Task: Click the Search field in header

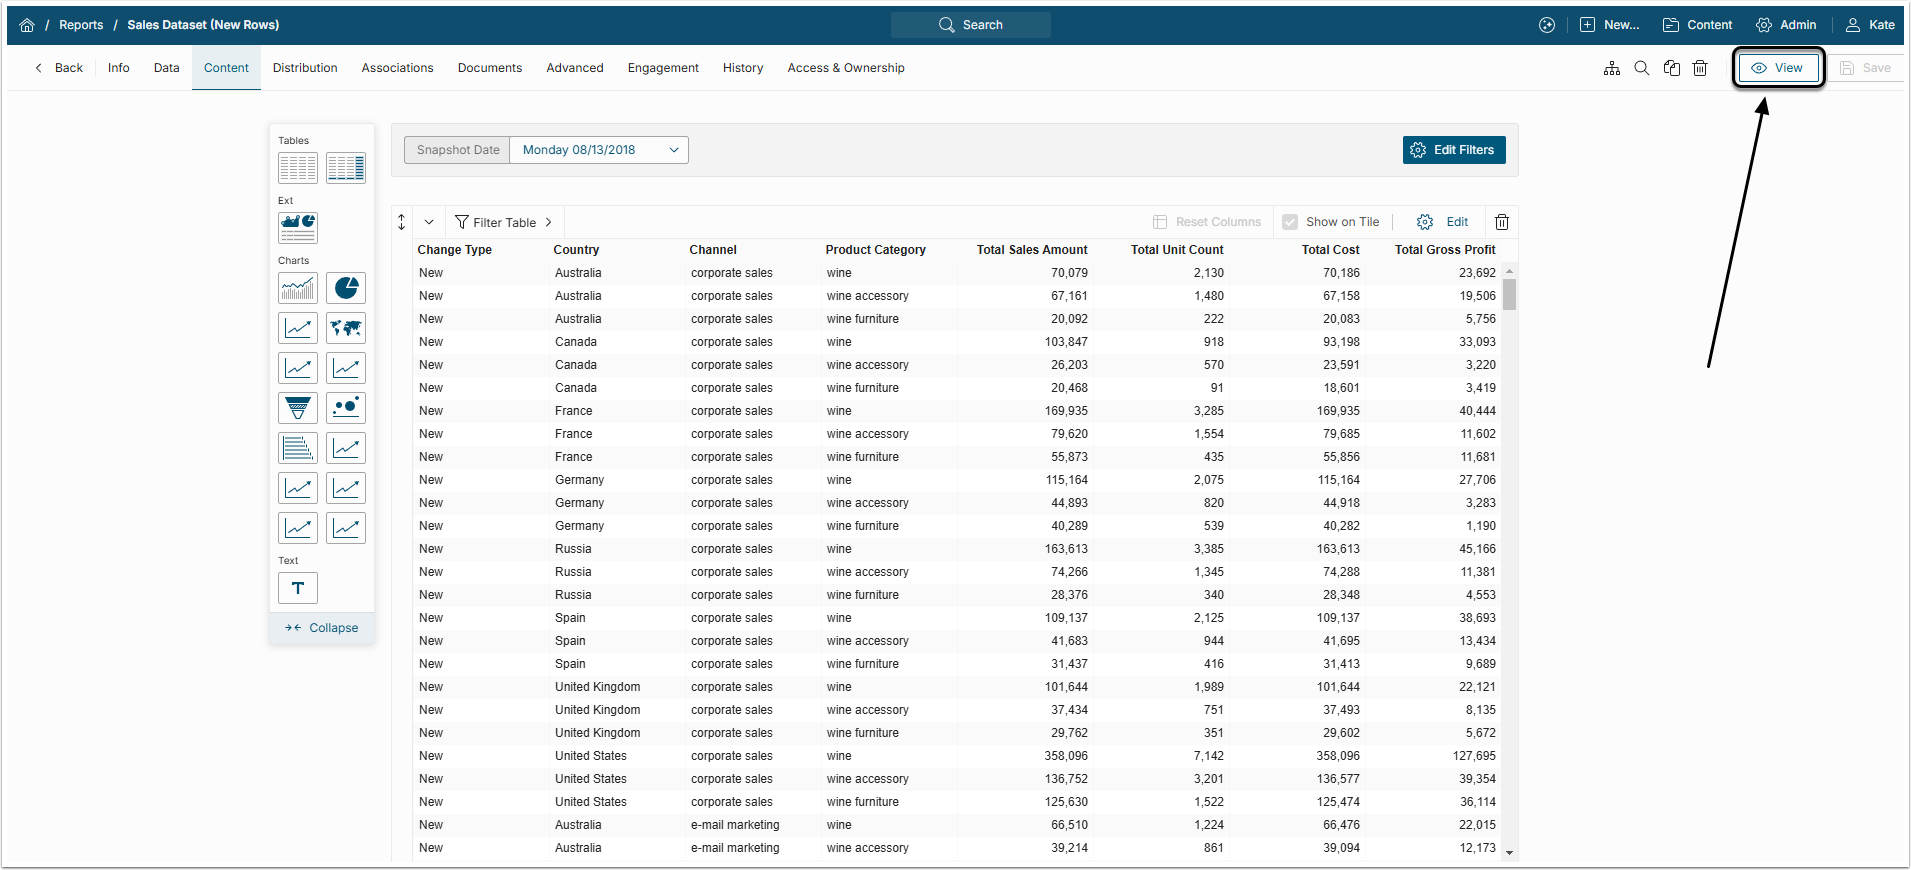Action: click(971, 25)
